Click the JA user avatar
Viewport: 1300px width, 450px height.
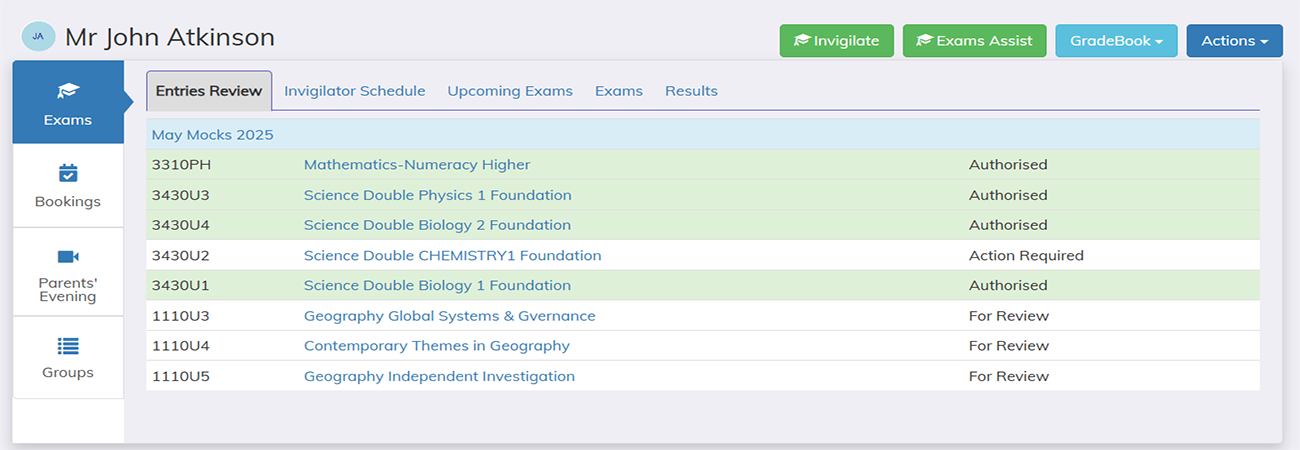pos(38,37)
